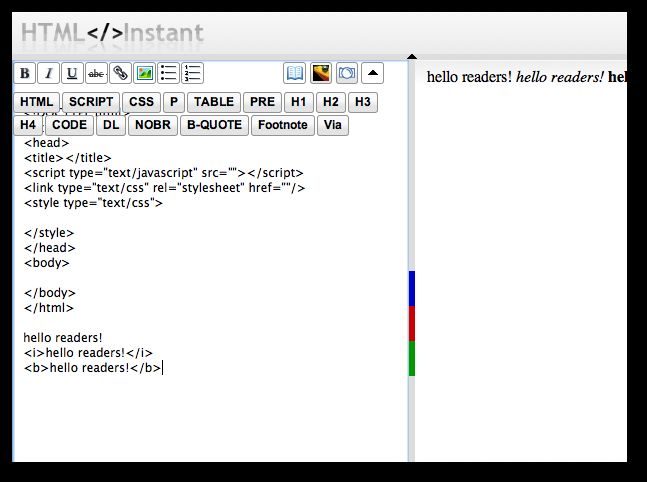Toggle bold formatting with the B icon
This screenshot has height=482, width=647.
[25, 73]
